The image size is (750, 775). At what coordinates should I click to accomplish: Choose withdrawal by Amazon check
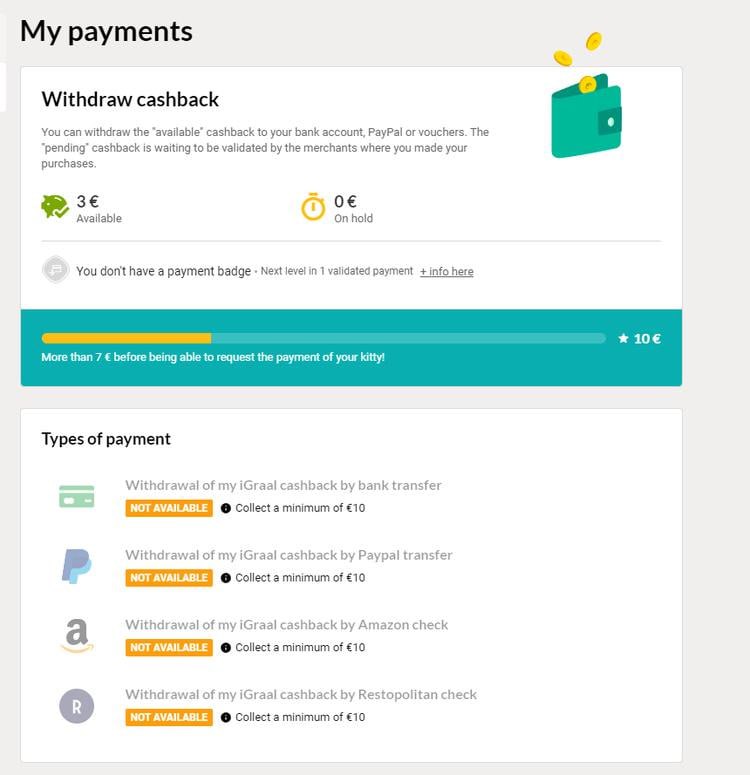click(x=286, y=625)
